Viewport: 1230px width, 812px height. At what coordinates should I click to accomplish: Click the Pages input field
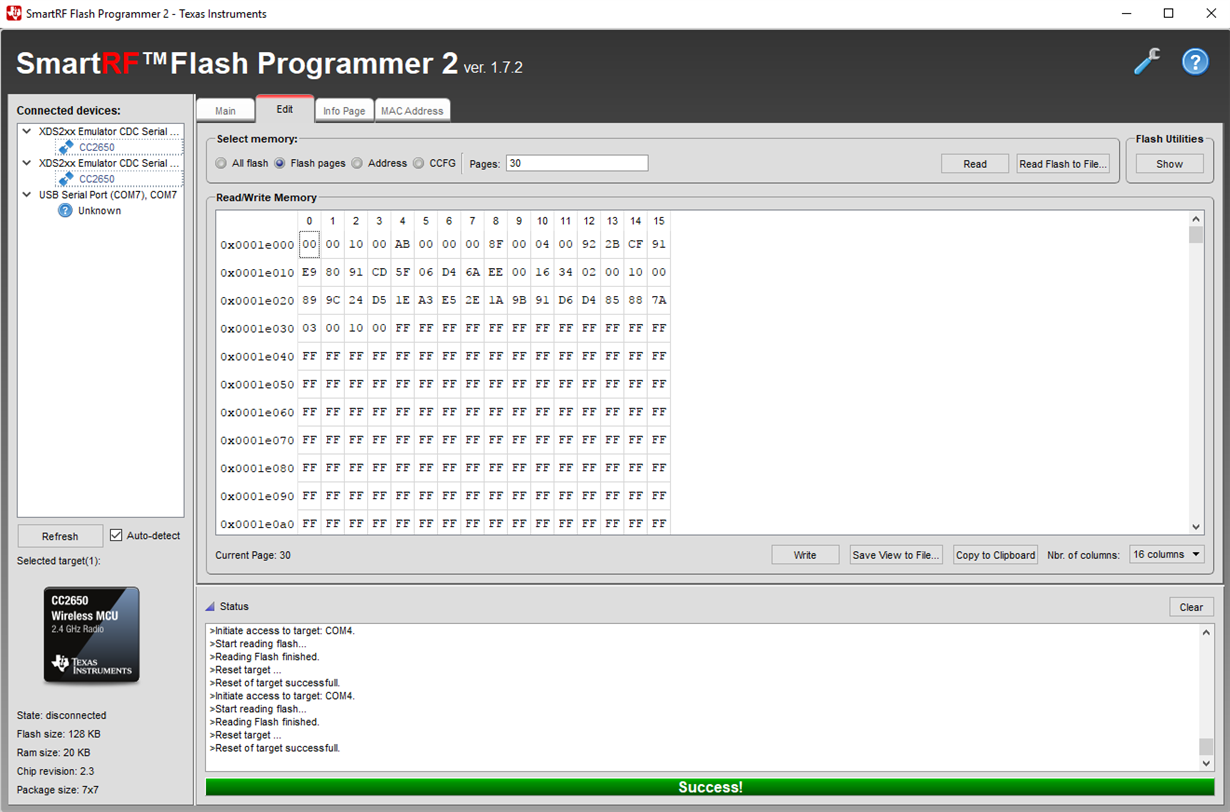[x=577, y=163]
